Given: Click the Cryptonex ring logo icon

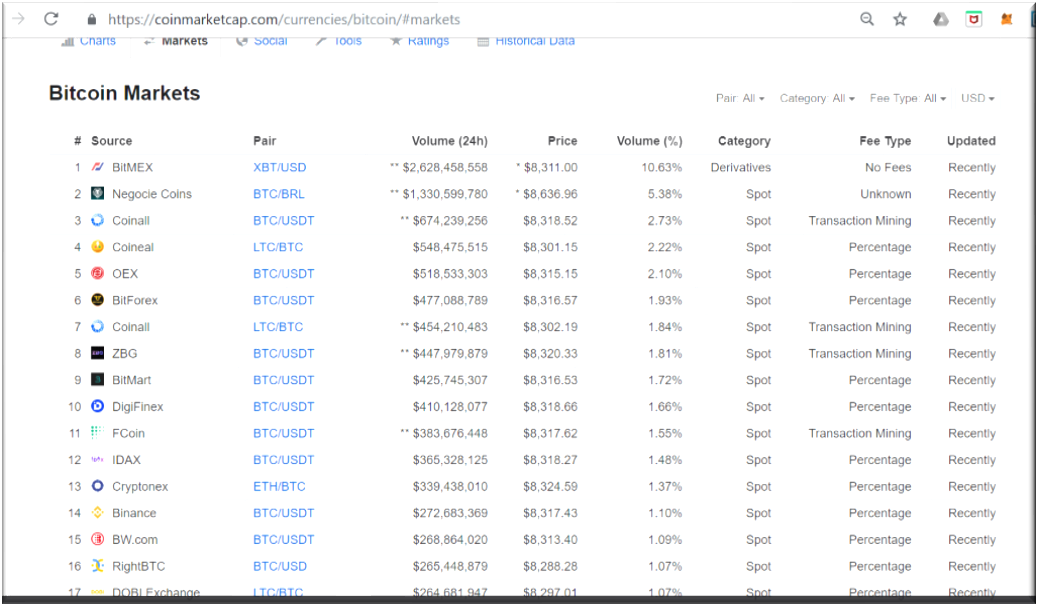Looking at the screenshot, I should click(97, 485).
